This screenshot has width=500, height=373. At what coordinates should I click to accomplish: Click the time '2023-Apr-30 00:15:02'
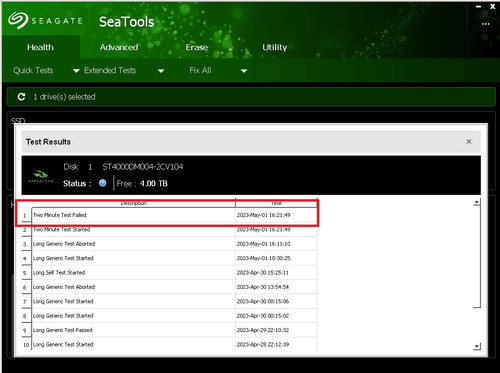coord(263,315)
